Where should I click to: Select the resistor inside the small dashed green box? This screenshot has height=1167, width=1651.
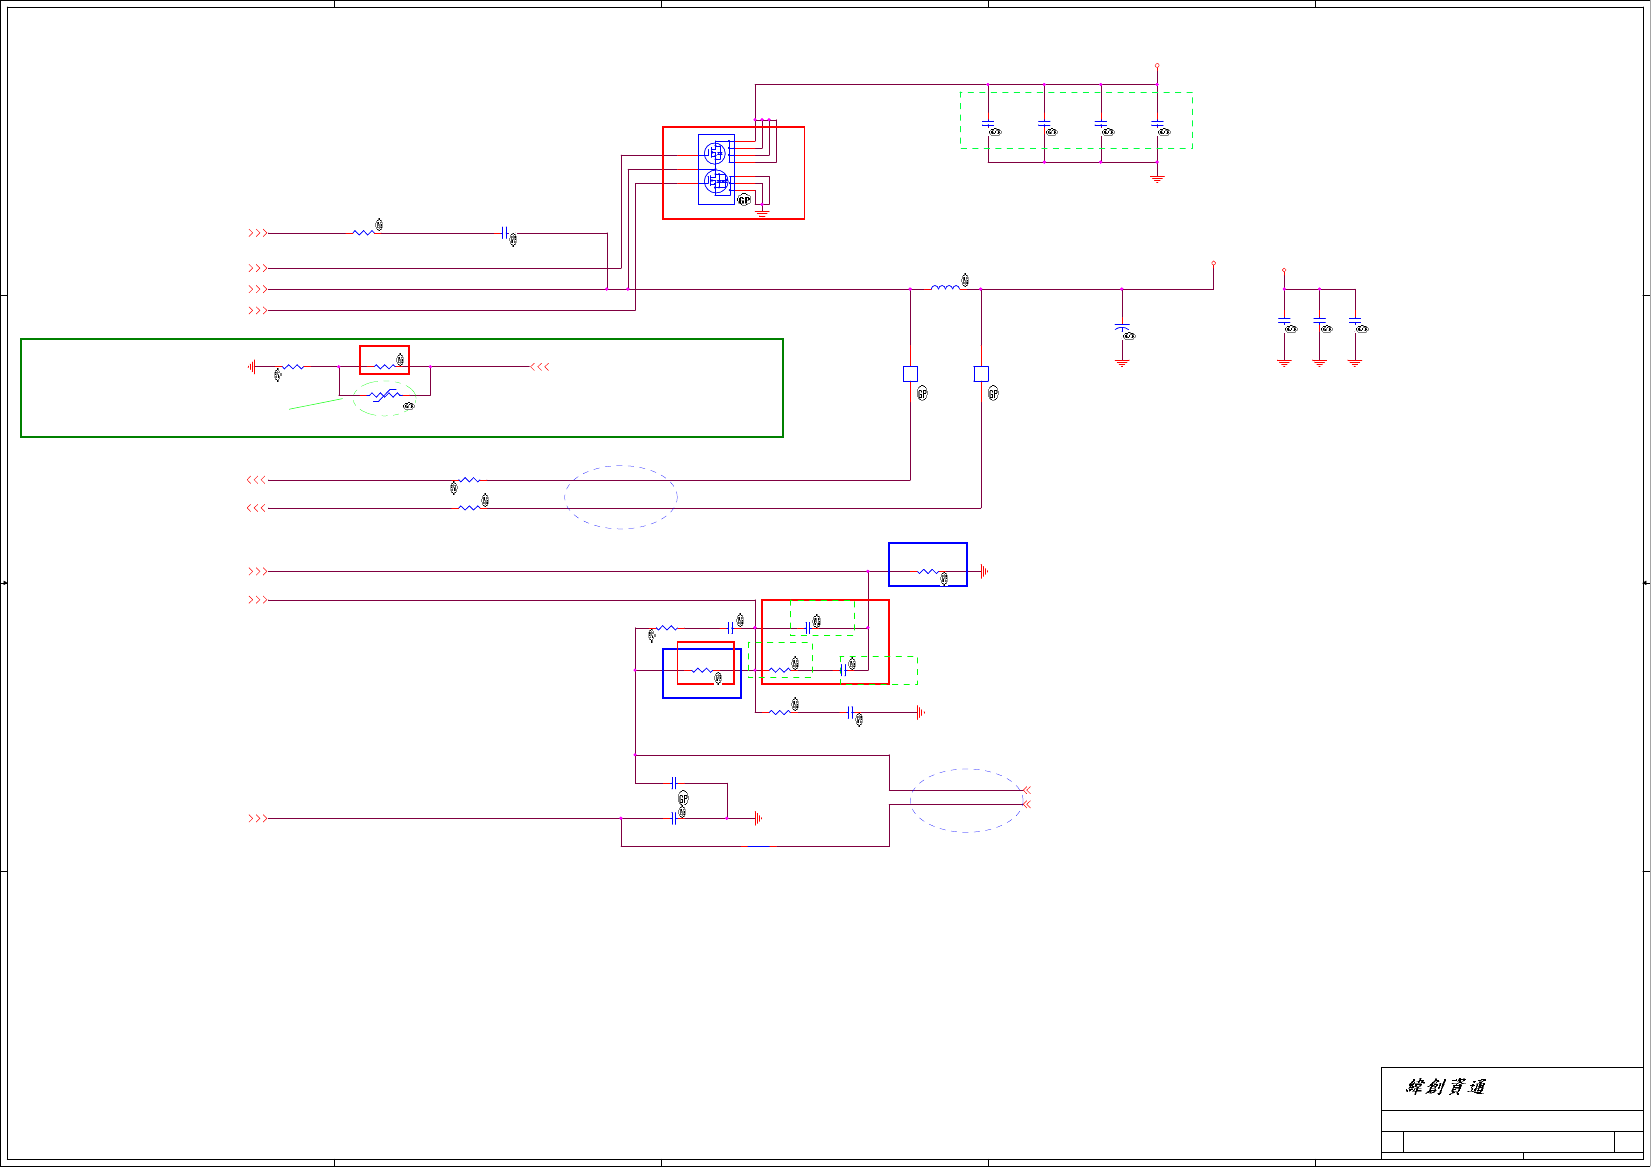click(x=780, y=670)
